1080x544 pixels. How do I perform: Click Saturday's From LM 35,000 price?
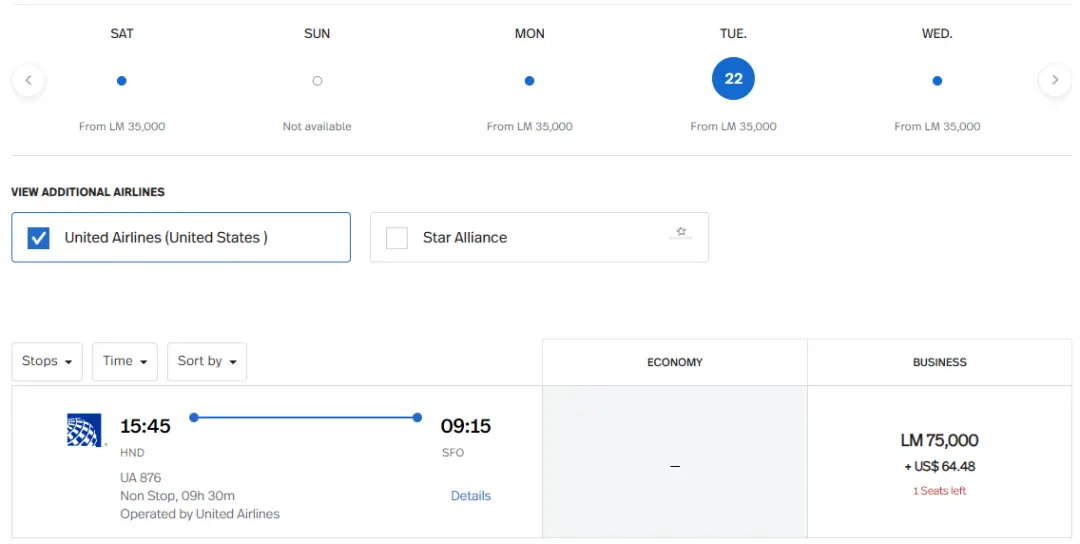[x=122, y=127]
